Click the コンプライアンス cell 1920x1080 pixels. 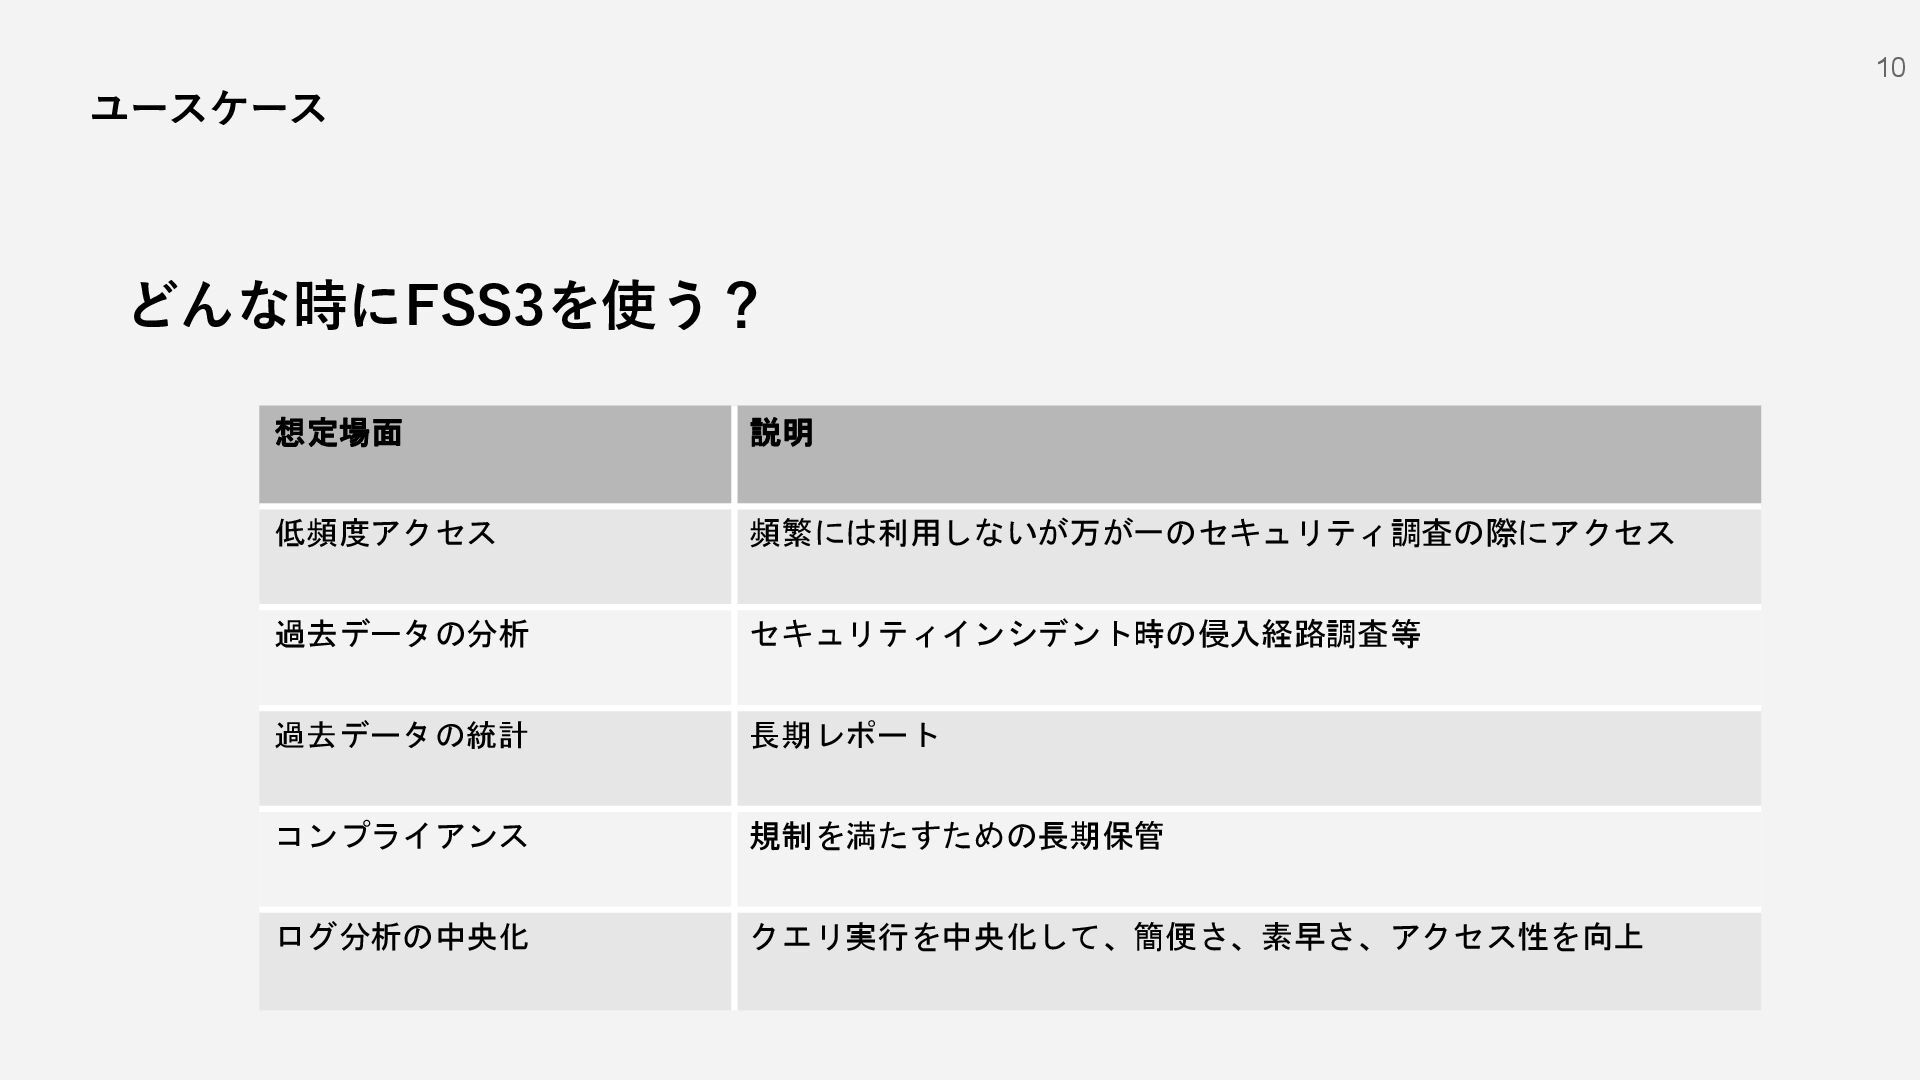coord(495,859)
